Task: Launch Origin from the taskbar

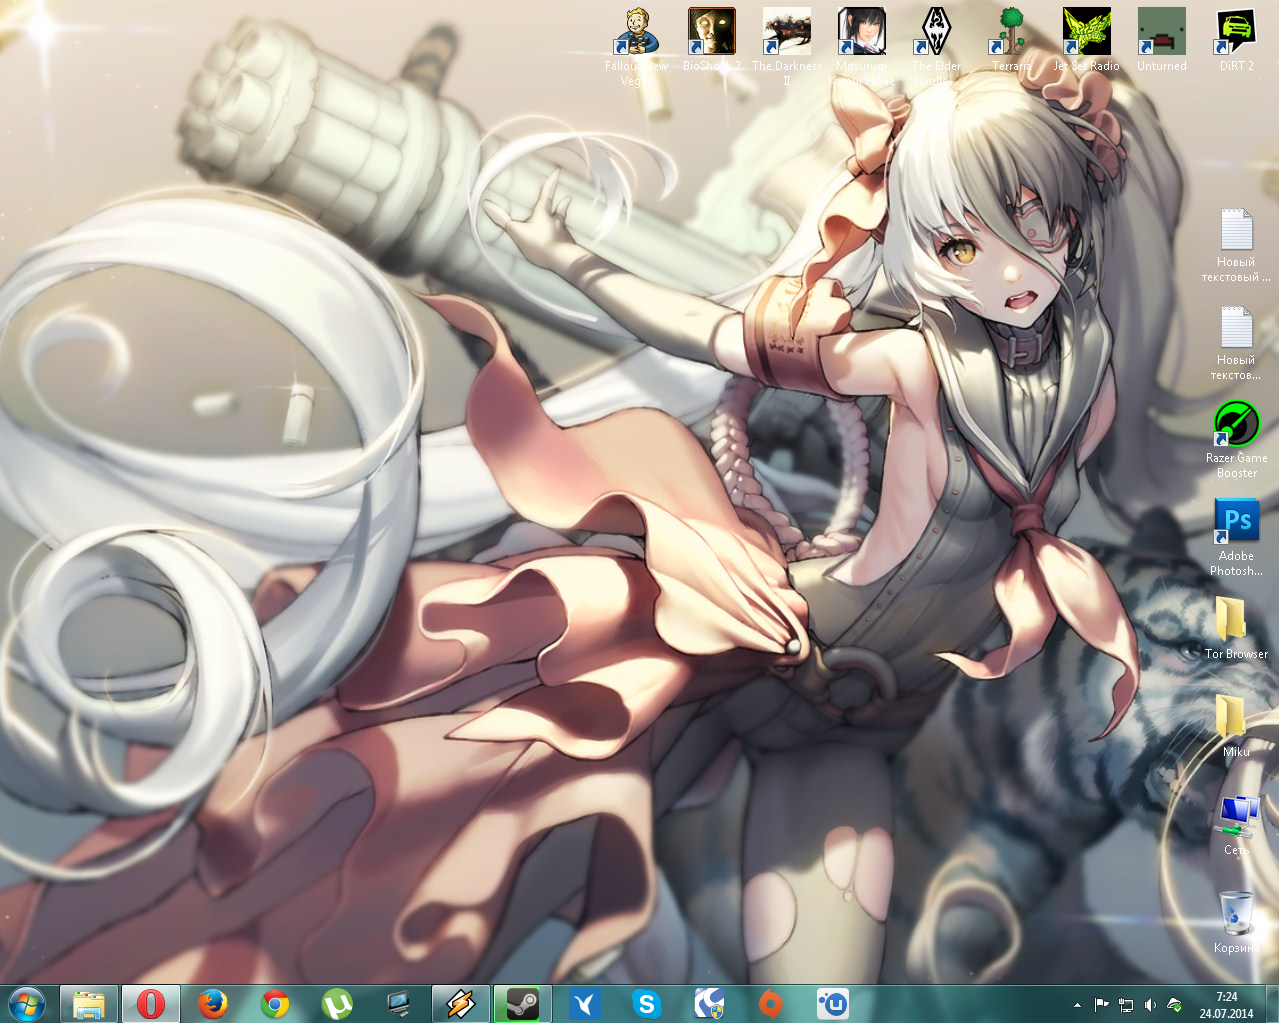Action: [771, 1003]
